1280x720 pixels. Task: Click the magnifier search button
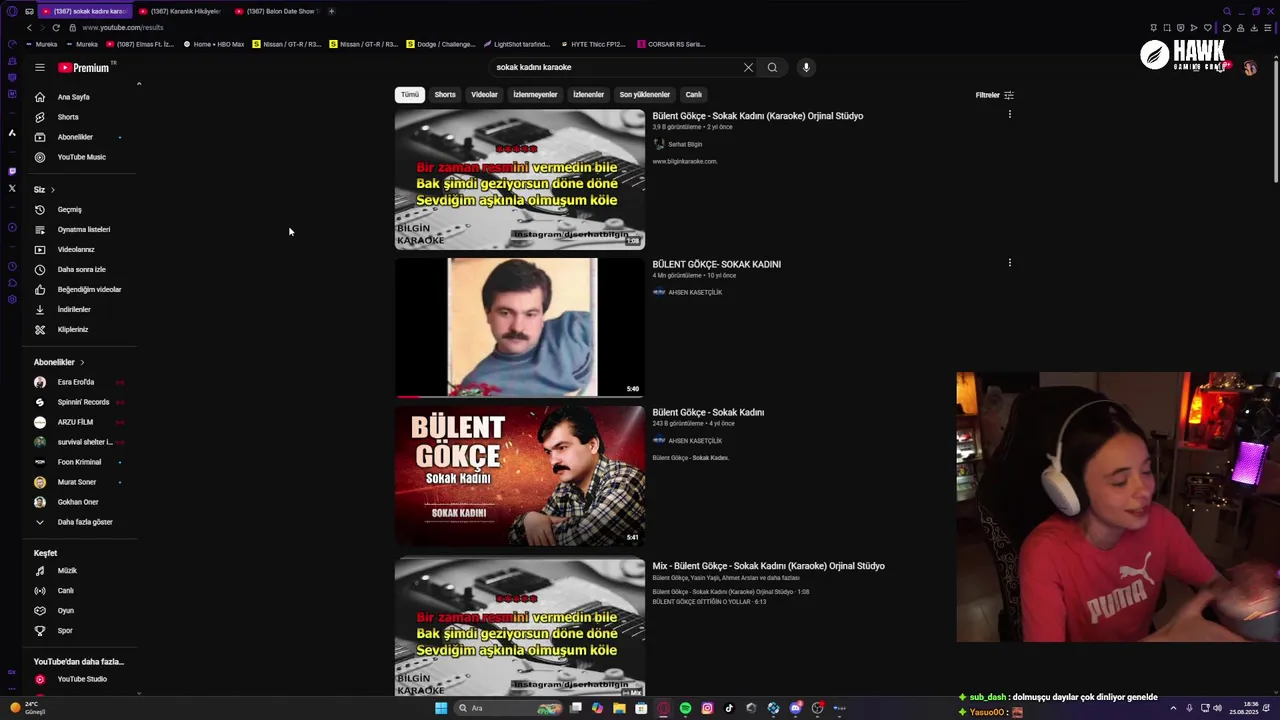[772, 67]
